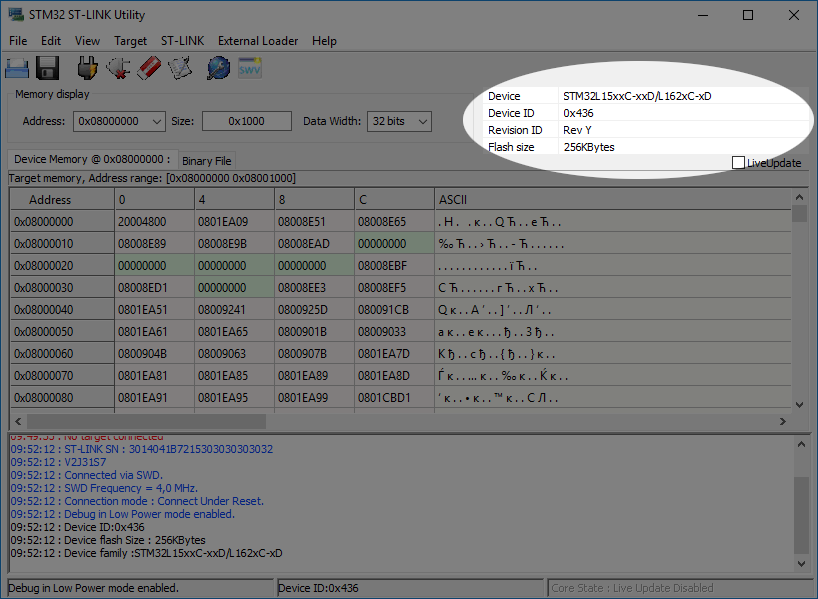This screenshot has width=818, height=599.
Task: Click address row 0x08000080
Action: coord(62,398)
